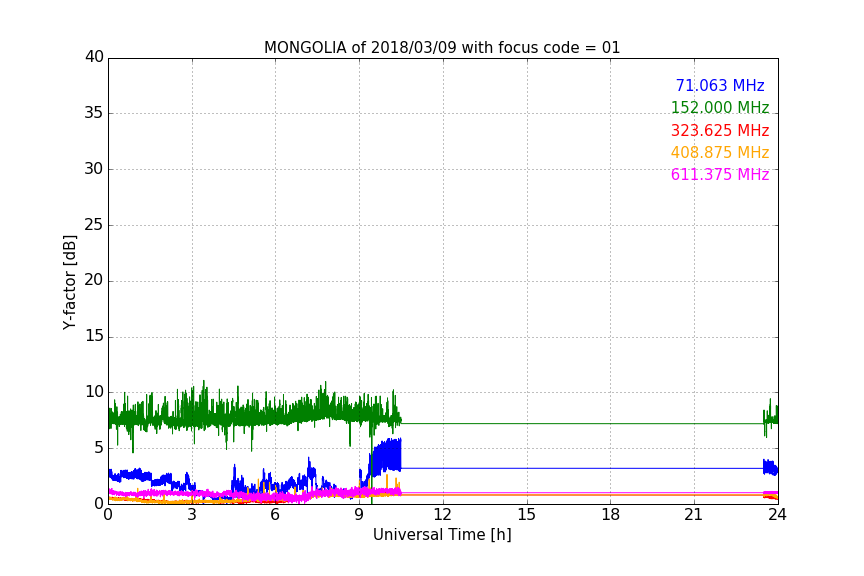
Task: Click the y-axis tick value 40
Action: [x=94, y=57]
